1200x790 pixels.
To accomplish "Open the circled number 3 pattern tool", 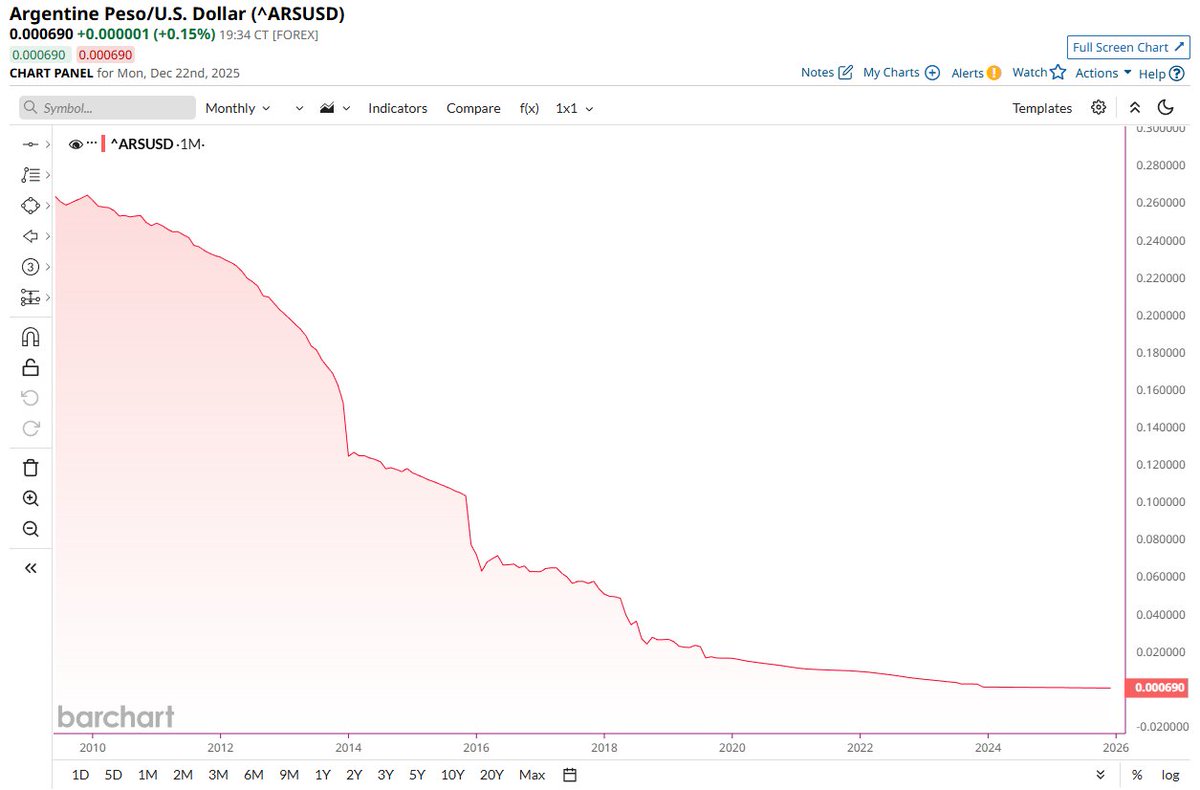I will 30,267.
